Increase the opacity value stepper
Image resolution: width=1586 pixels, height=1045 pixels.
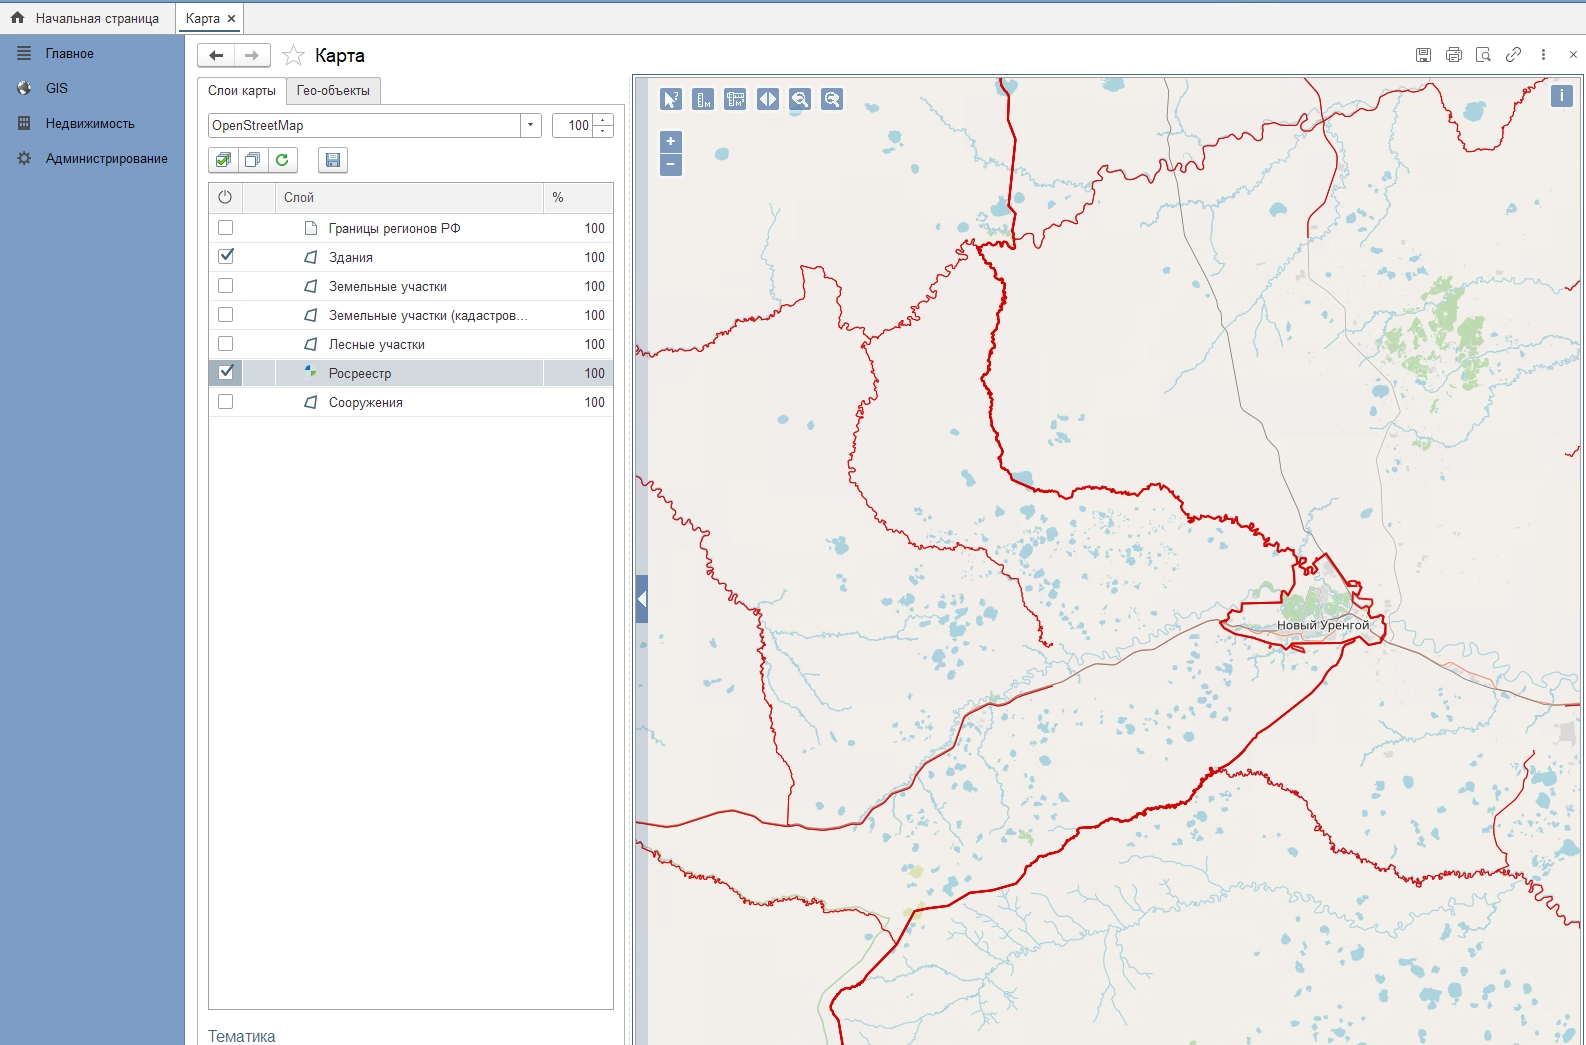click(x=603, y=120)
